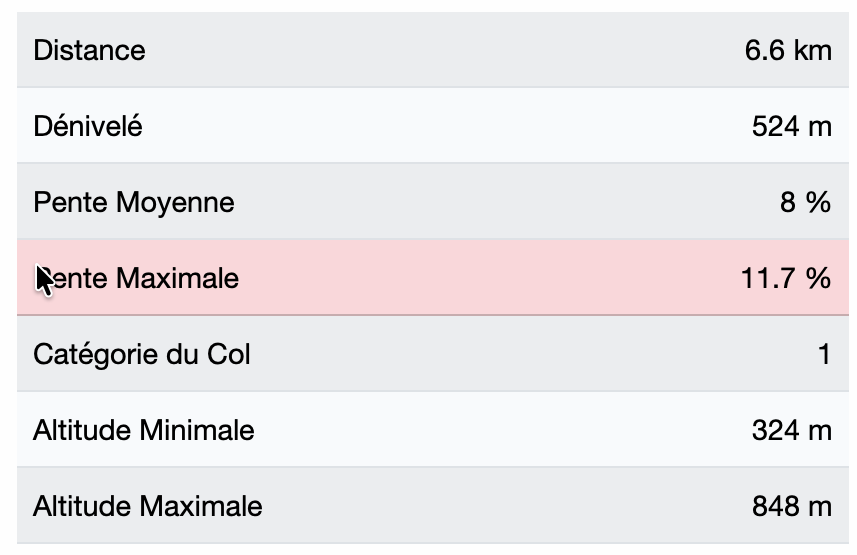Click the Altitude Maximale label
Screen dimensions: 857x555
pos(148,506)
